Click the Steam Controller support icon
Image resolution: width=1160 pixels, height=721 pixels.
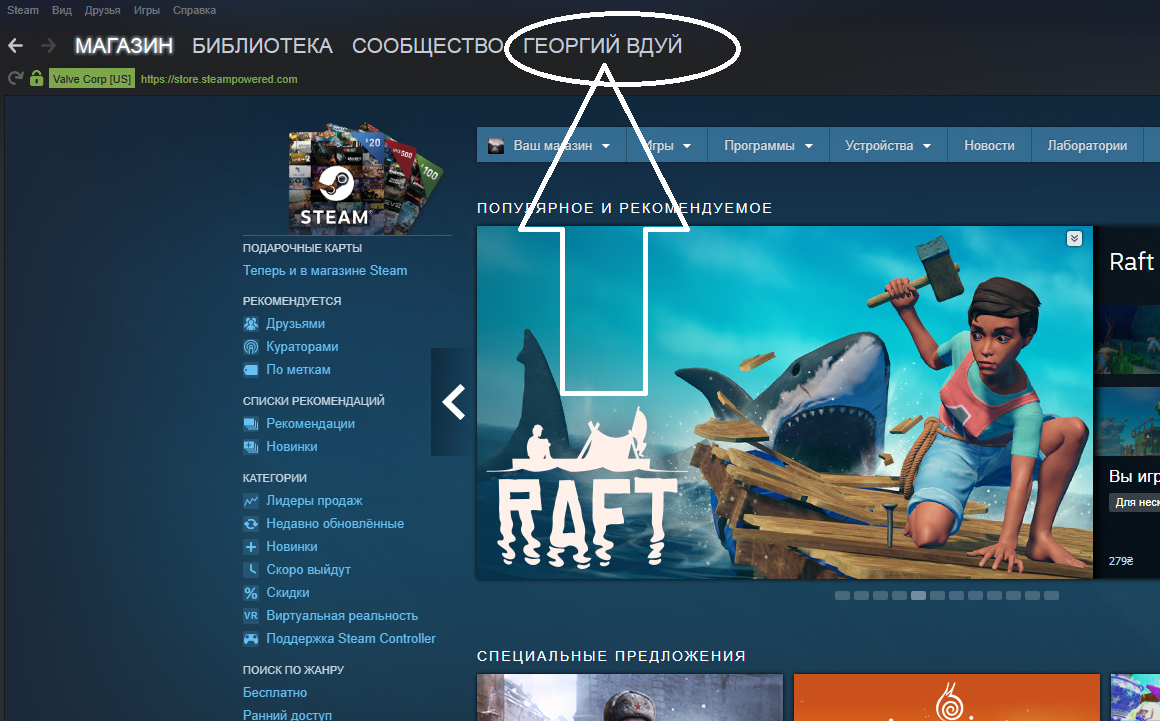tap(251, 639)
